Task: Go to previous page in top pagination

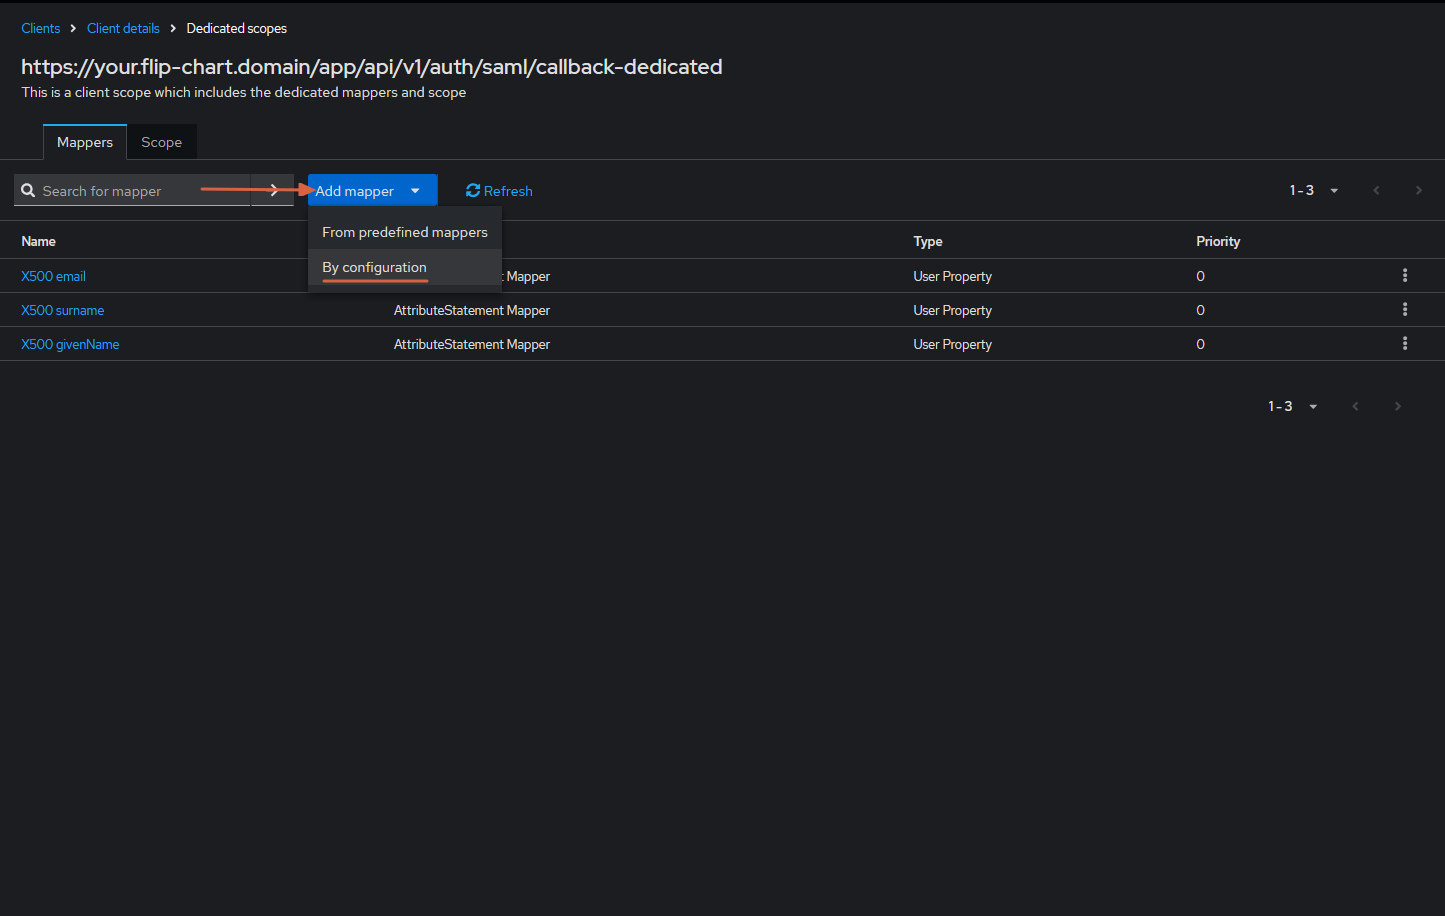Action: click(x=1376, y=190)
